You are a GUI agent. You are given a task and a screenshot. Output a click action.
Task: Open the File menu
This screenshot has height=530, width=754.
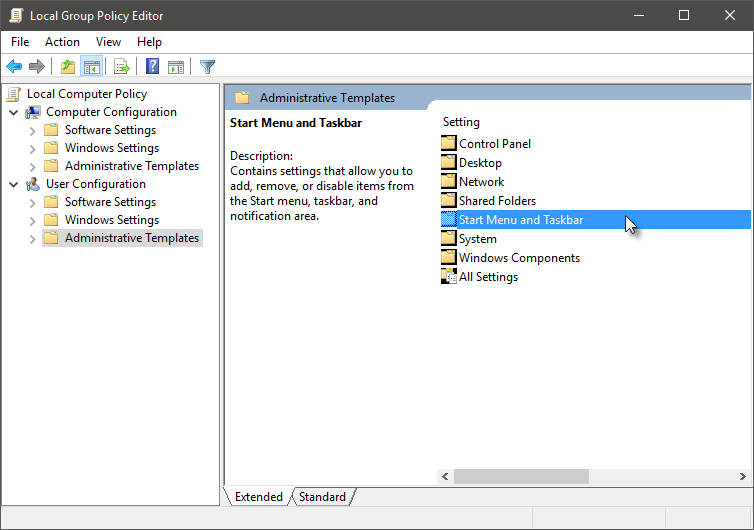click(20, 42)
